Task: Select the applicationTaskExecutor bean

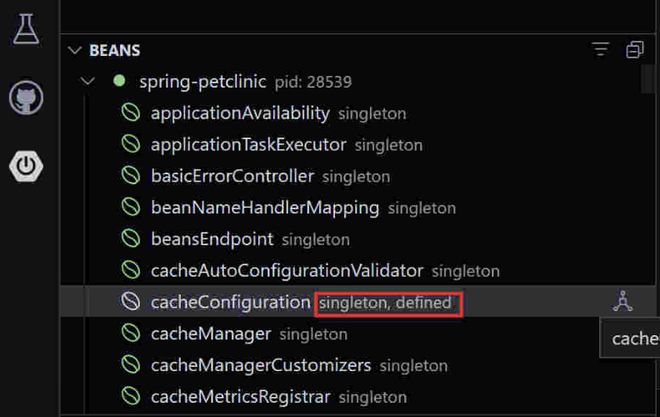Action: pyautogui.click(x=248, y=145)
